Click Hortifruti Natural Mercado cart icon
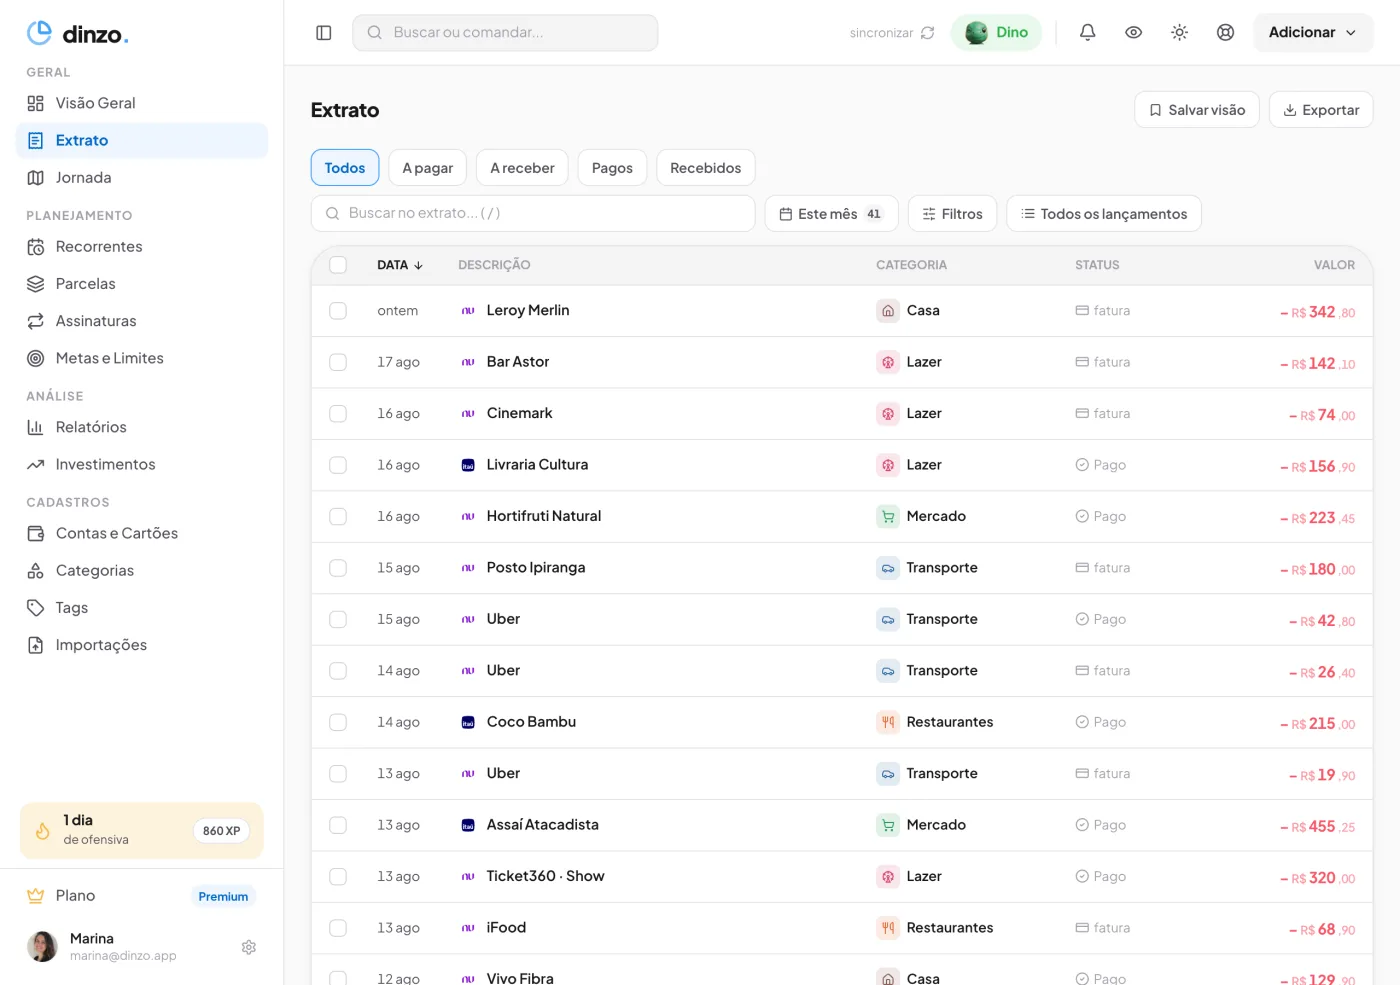Screen dimensions: 1400x985 coord(888,517)
